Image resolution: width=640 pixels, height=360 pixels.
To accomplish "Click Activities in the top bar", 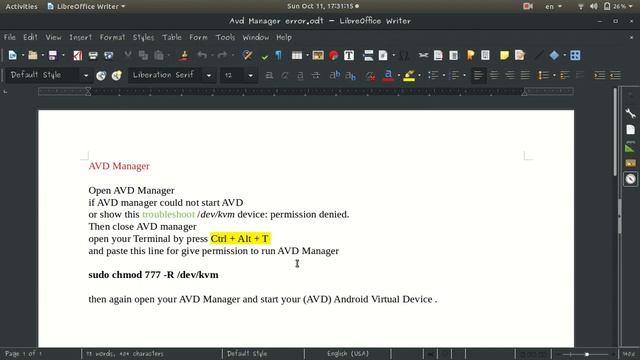I will tap(21, 6).
